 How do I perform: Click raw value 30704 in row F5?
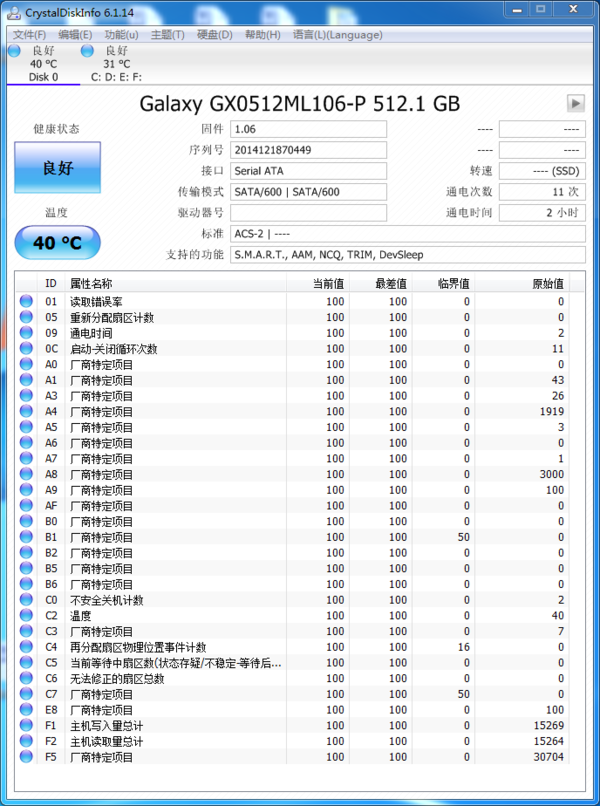(x=549, y=757)
